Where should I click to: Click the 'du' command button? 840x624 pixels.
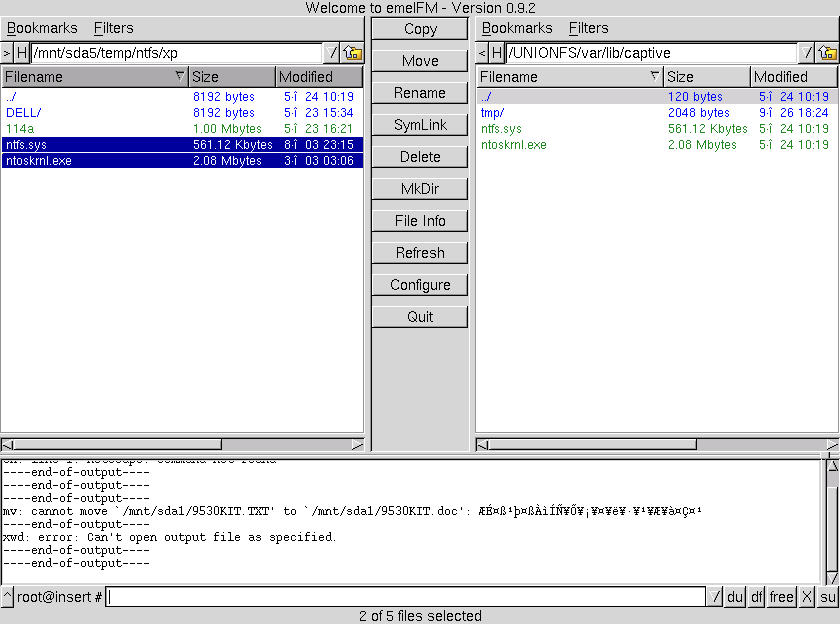[735, 597]
